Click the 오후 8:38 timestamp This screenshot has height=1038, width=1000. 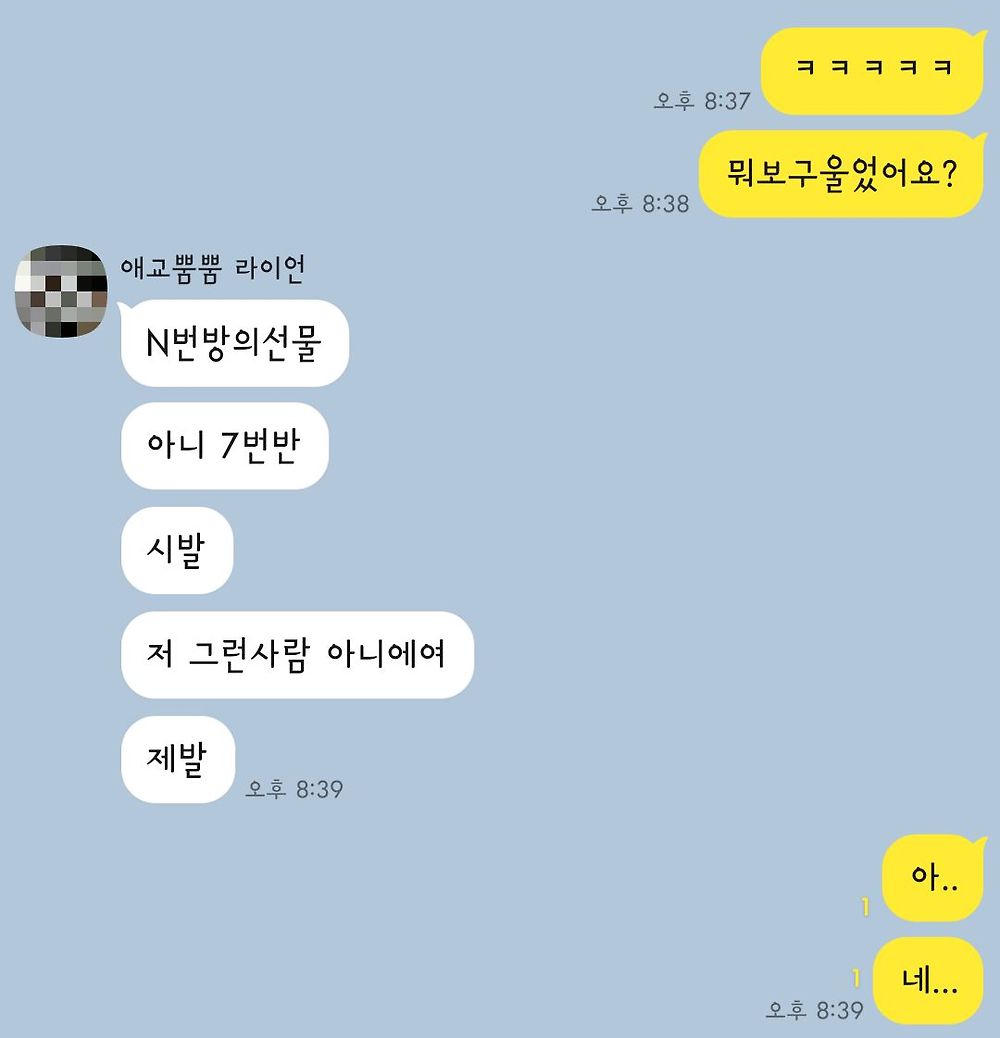point(640,203)
